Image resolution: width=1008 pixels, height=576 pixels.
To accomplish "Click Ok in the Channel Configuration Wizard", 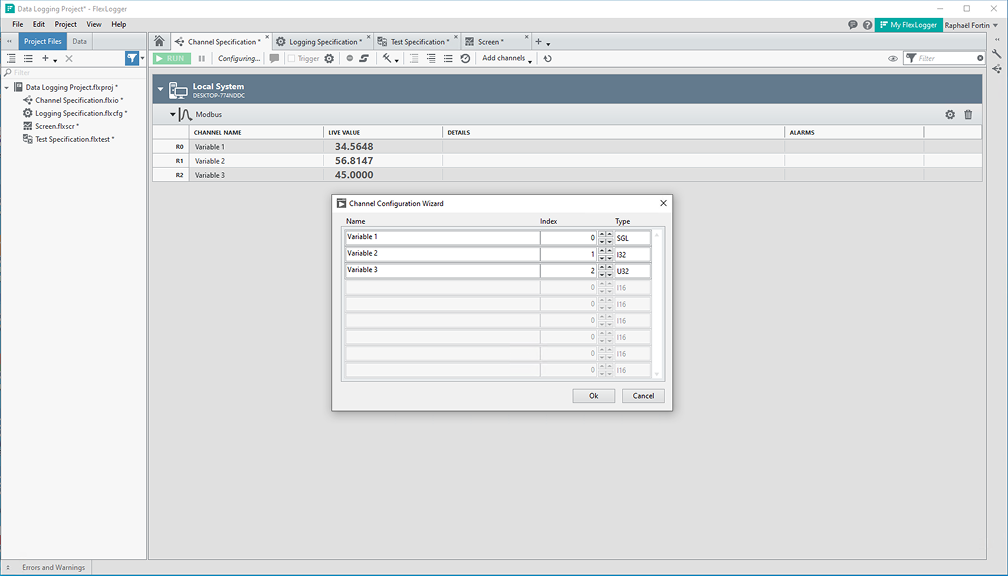I will [x=593, y=396].
